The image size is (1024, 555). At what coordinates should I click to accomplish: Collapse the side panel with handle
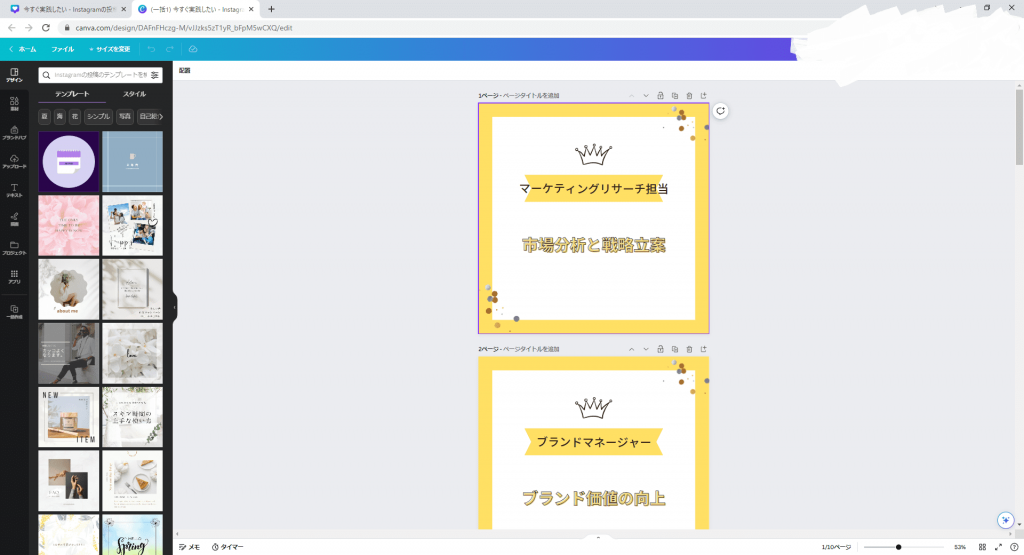click(x=174, y=307)
